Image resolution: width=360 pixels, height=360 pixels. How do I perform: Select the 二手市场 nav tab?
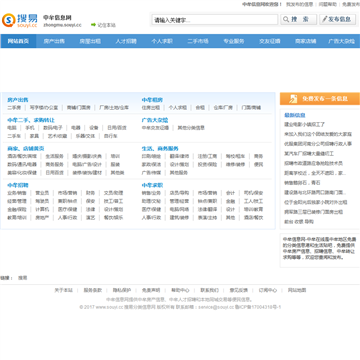tap(198, 41)
